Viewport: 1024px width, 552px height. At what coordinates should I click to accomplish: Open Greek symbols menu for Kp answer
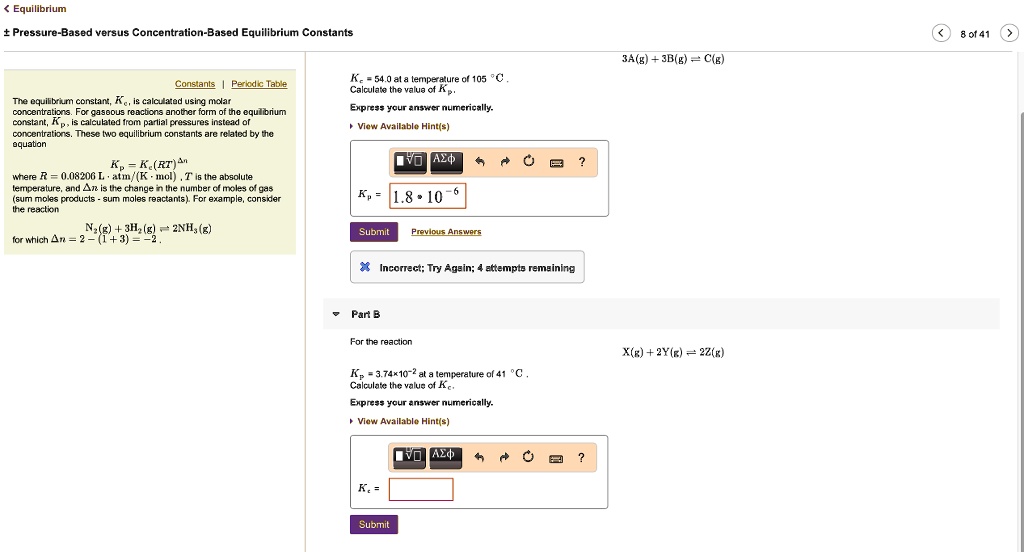tap(445, 160)
